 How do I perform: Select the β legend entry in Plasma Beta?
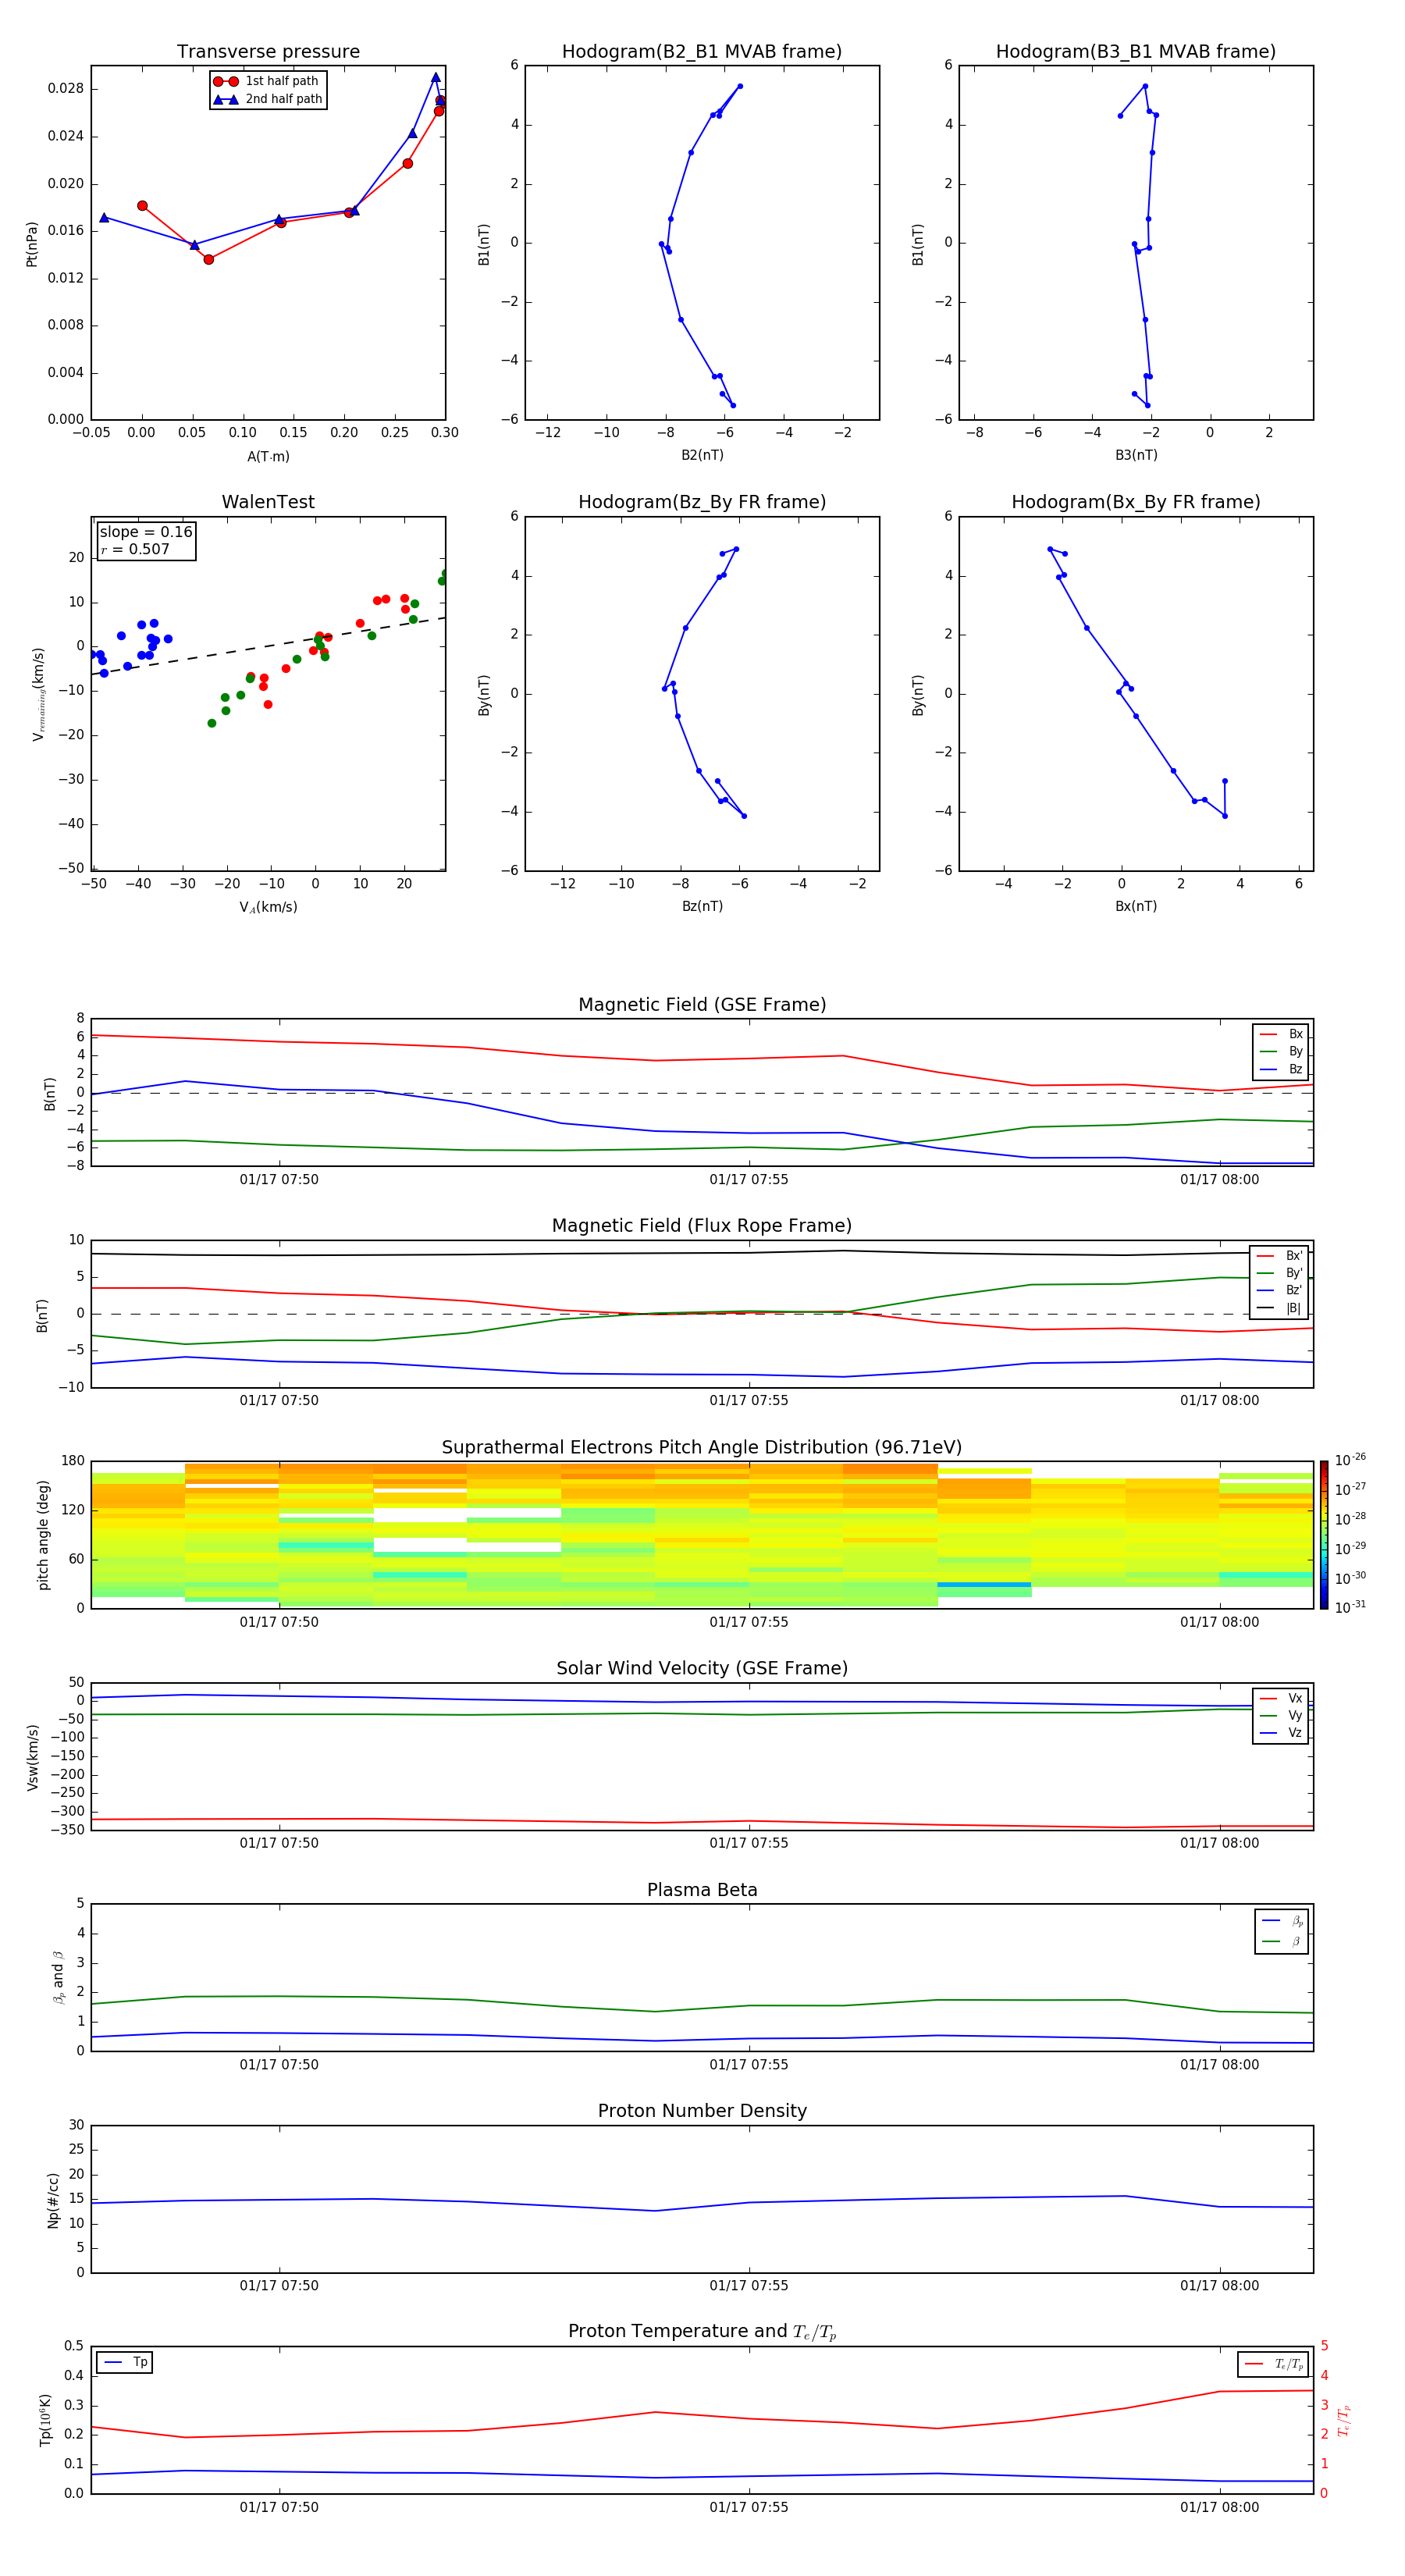1282,1941
